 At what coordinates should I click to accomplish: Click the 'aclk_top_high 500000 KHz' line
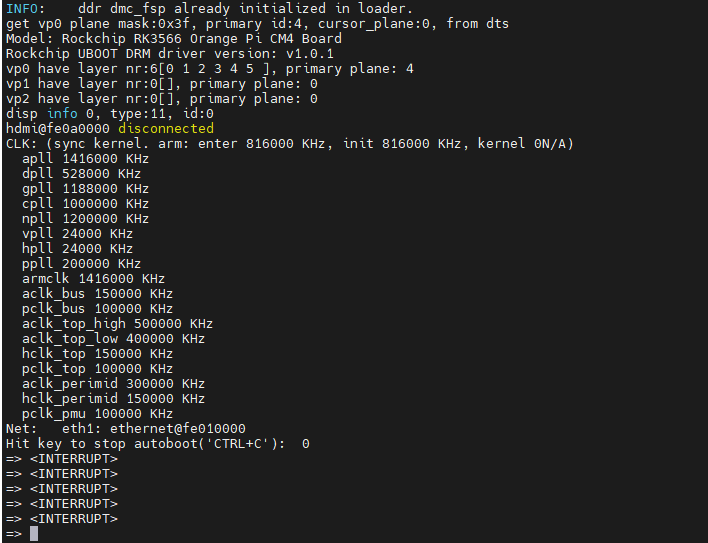click(x=117, y=324)
